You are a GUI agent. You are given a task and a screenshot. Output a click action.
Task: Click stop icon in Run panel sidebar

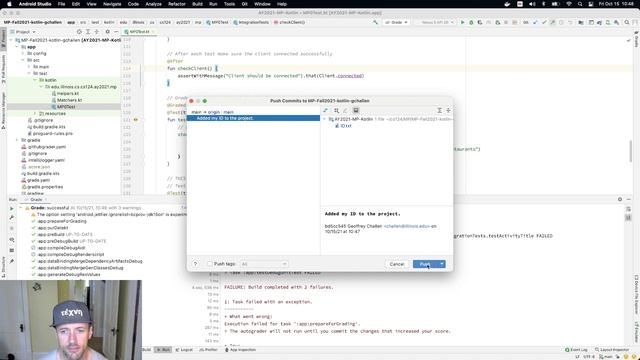click(11, 229)
